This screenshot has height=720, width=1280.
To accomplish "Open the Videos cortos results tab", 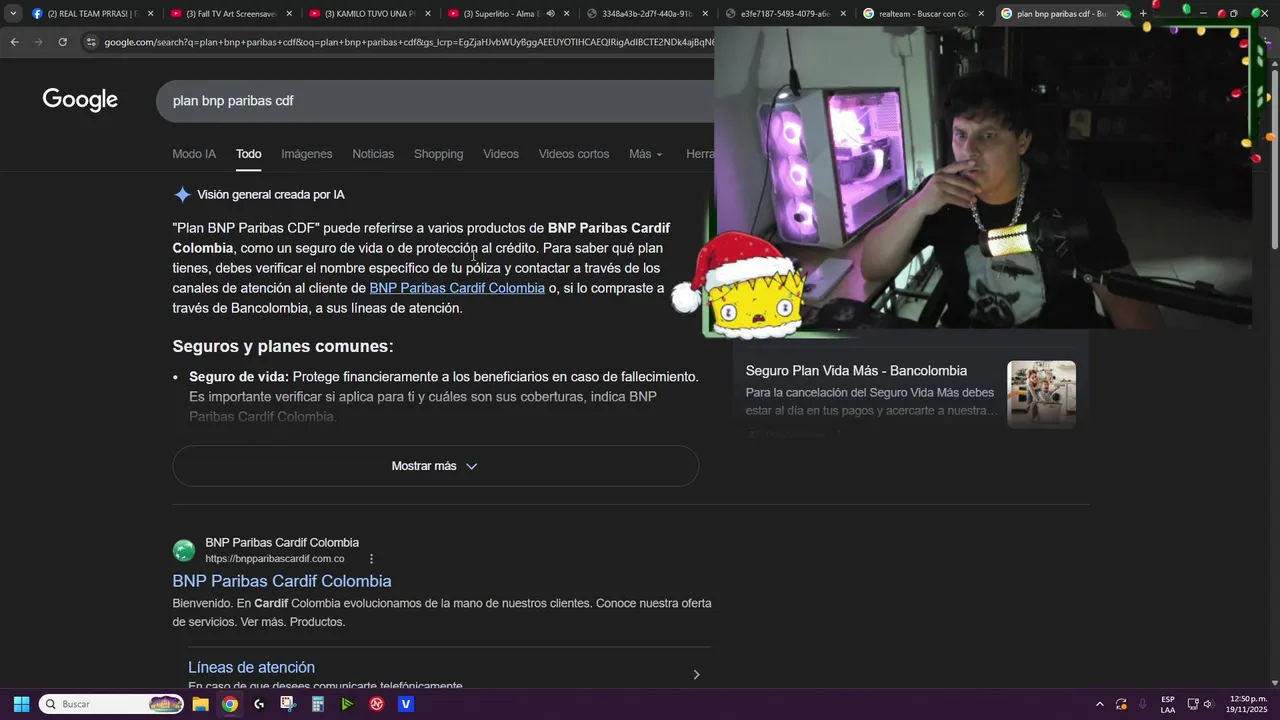I will click(574, 154).
